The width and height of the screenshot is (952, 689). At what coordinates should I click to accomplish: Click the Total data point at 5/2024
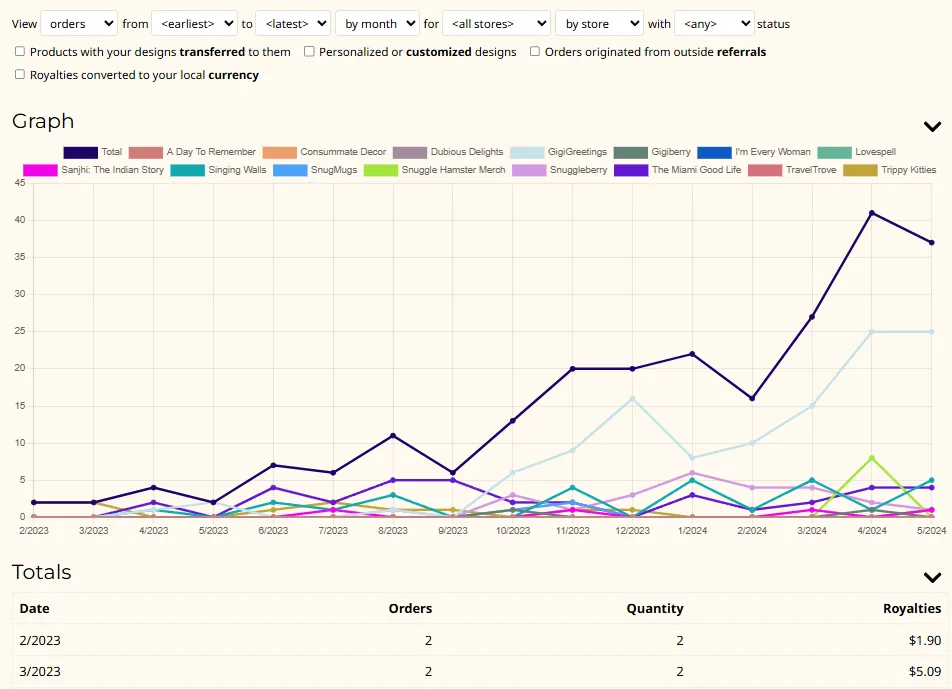click(932, 243)
